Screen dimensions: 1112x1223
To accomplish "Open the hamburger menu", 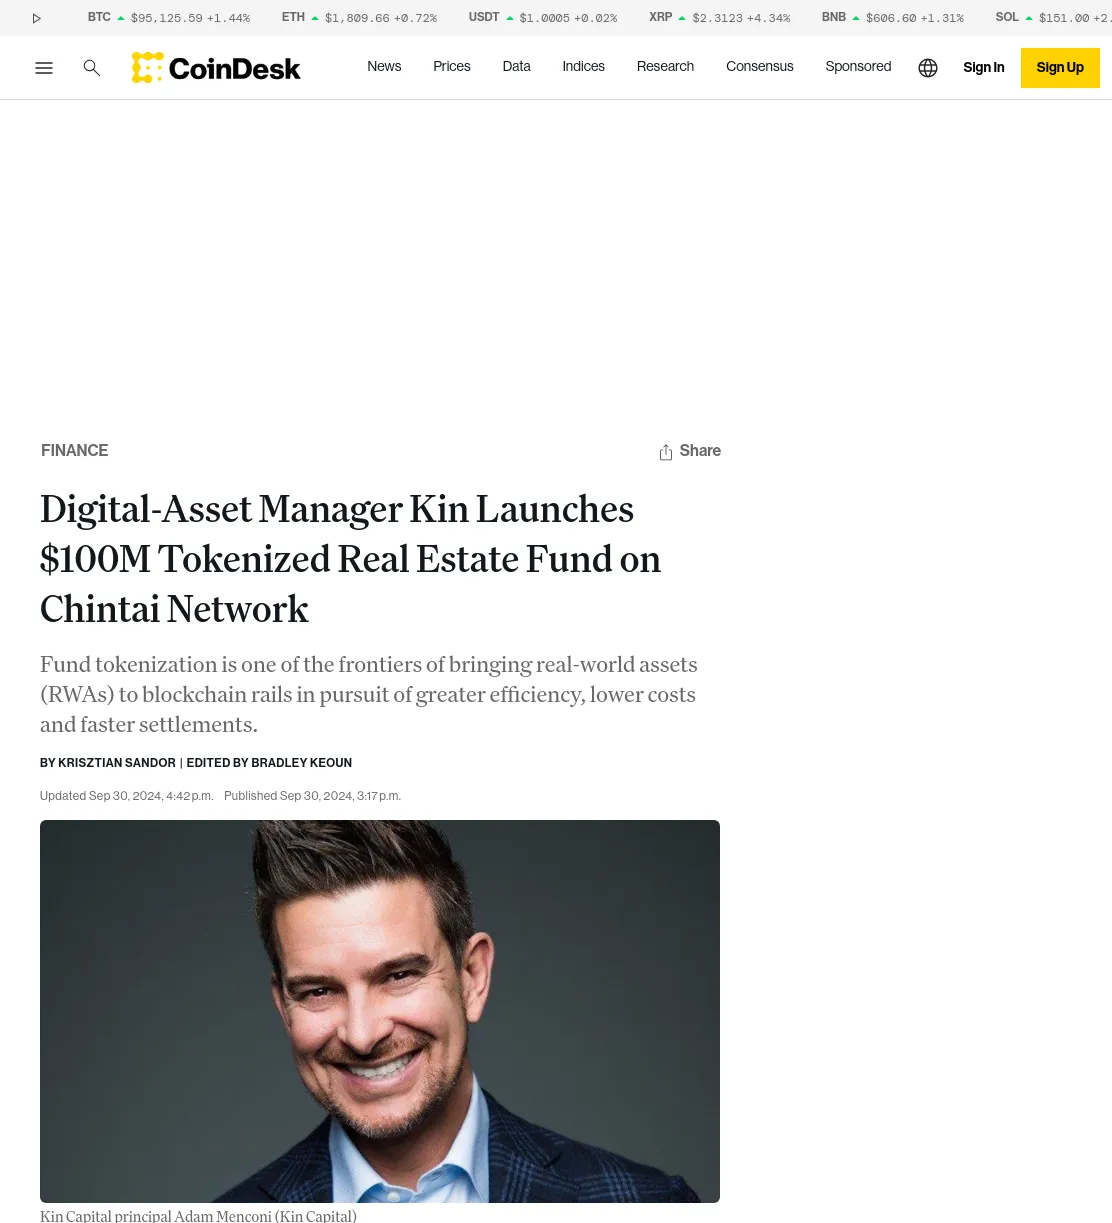I will coord(44,68).
